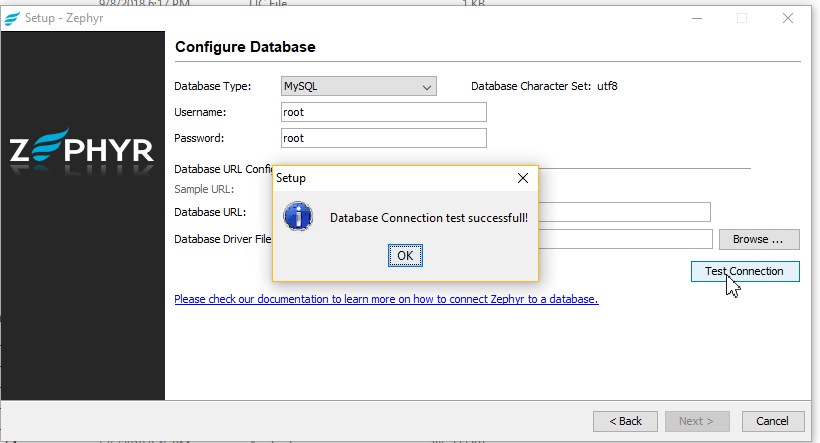Close the Setup popup with X
Screen dimensions: 820x443
(x=522, y=178)
